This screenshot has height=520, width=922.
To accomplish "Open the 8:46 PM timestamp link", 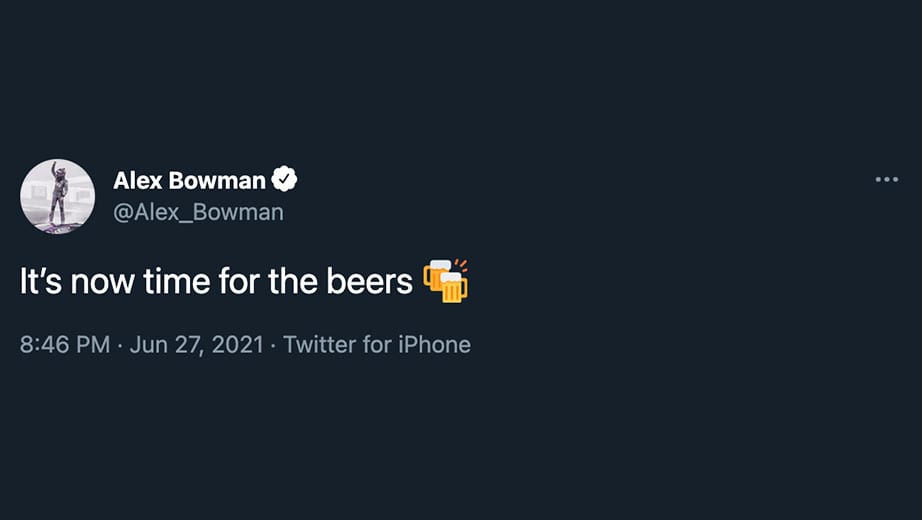I will (x=65, y=344).
